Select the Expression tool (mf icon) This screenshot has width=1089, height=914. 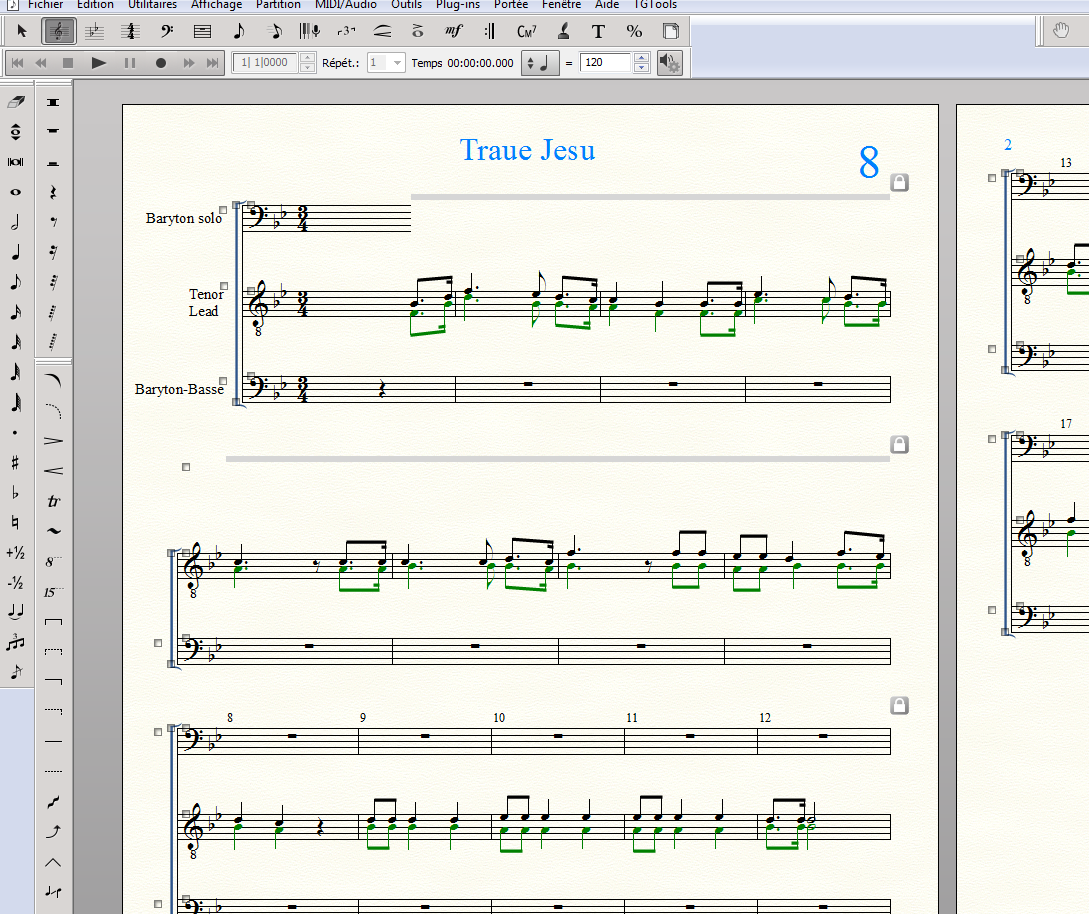pyautogui.click(x=453, y=32)
